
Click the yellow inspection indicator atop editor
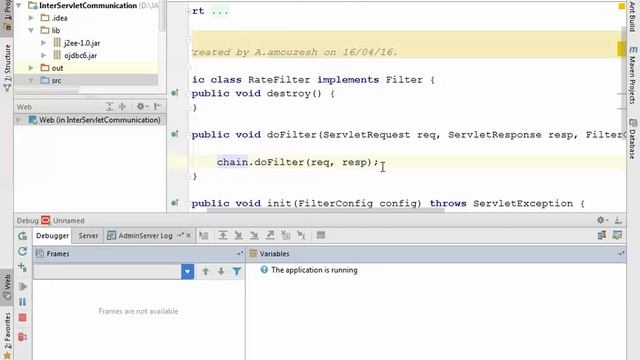622,6
